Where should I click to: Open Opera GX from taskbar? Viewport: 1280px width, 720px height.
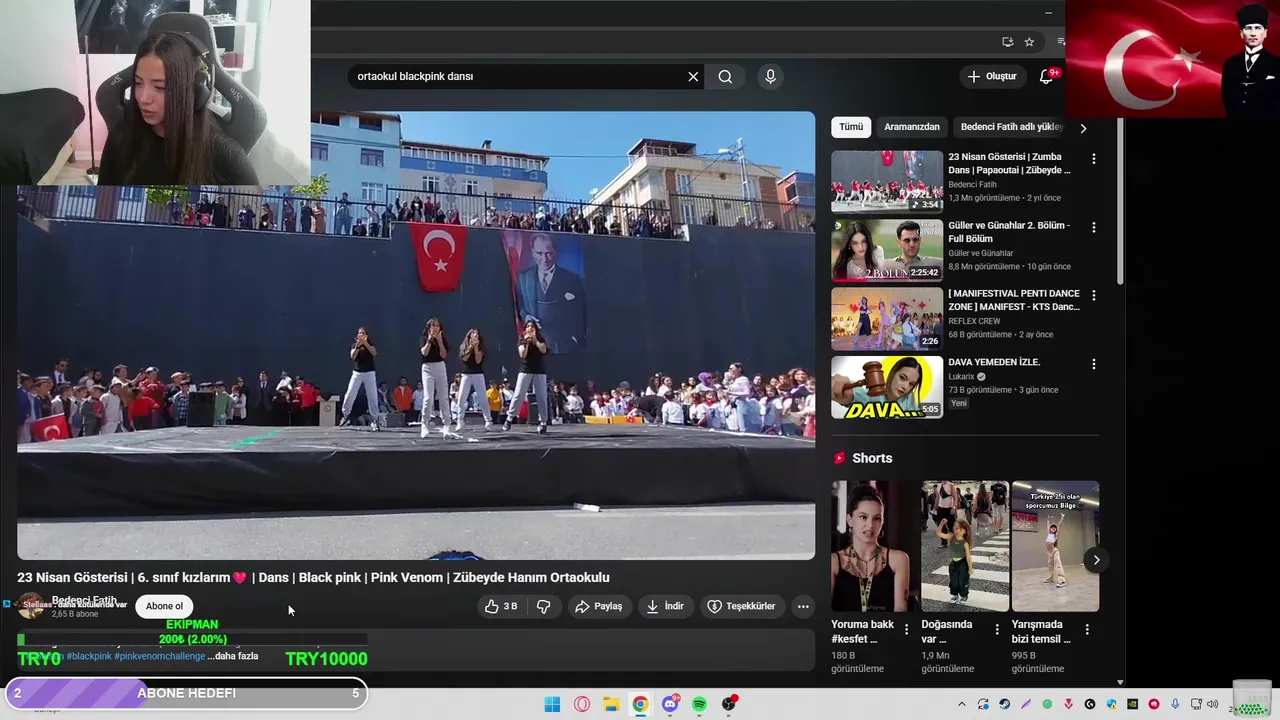[x=582, y=704]
